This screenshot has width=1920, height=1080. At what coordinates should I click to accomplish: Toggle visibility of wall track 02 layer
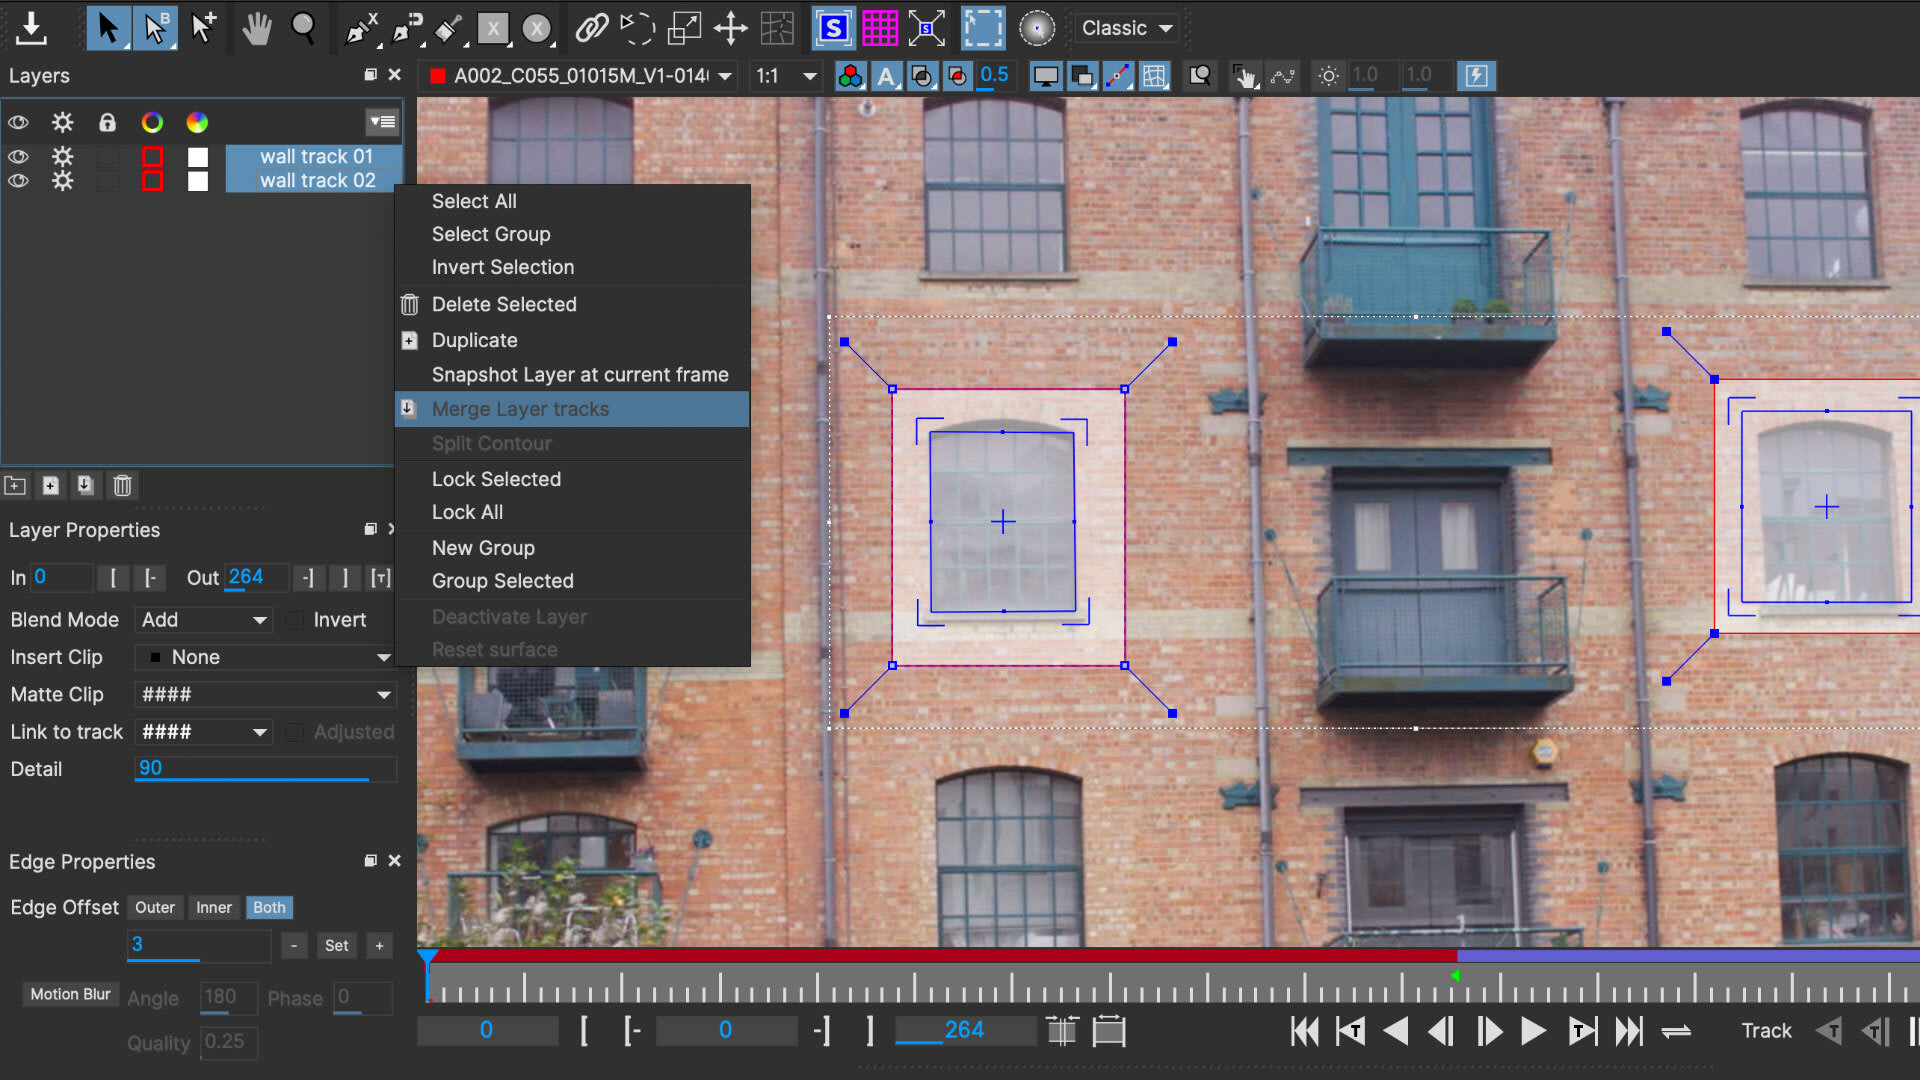tap(18, 179)
